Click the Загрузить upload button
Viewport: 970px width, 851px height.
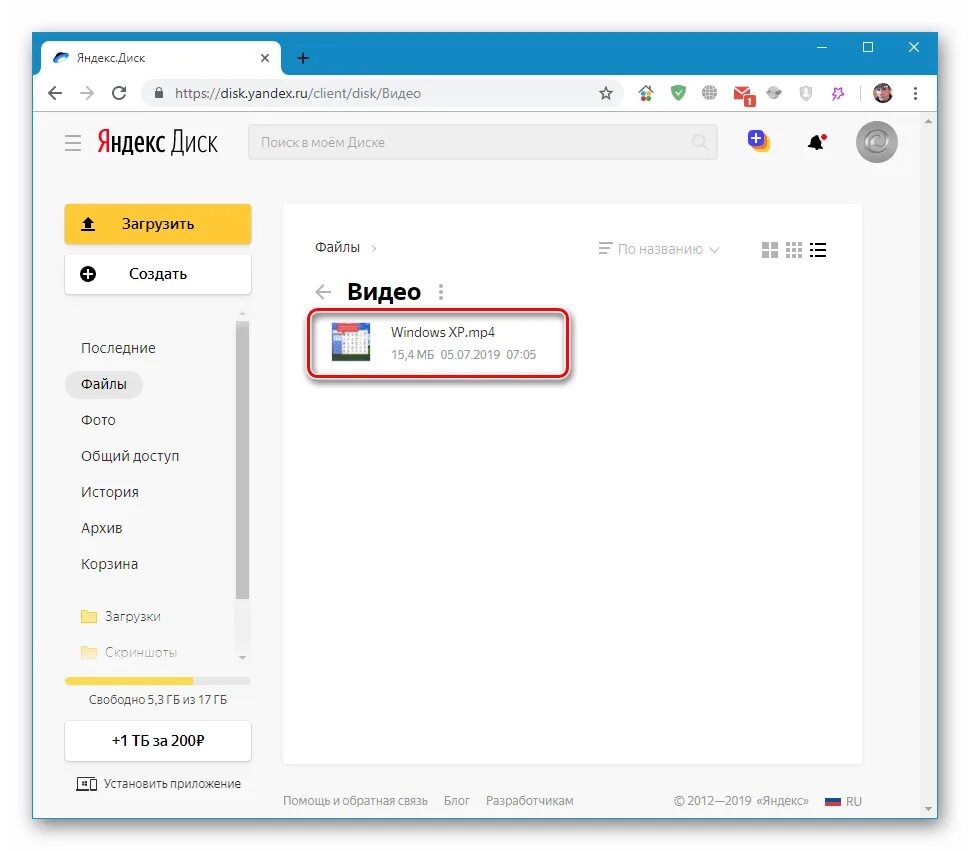tap(158, 224)
